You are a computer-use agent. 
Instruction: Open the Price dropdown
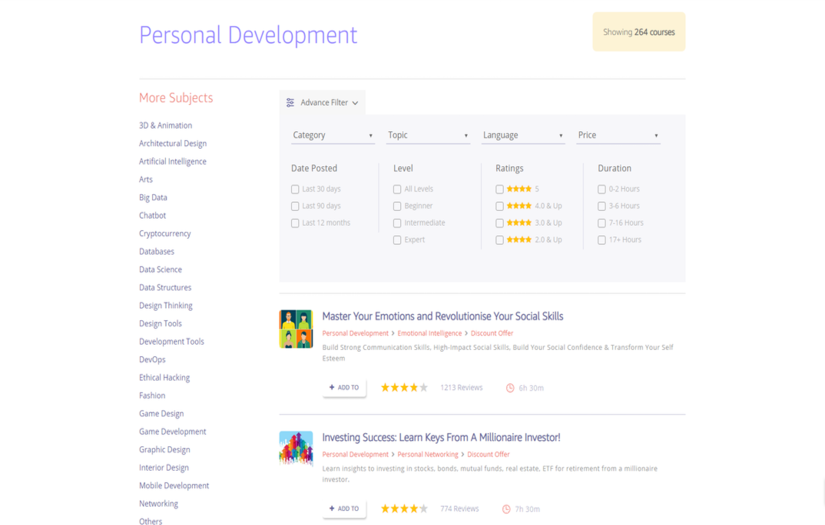point(617,135)
